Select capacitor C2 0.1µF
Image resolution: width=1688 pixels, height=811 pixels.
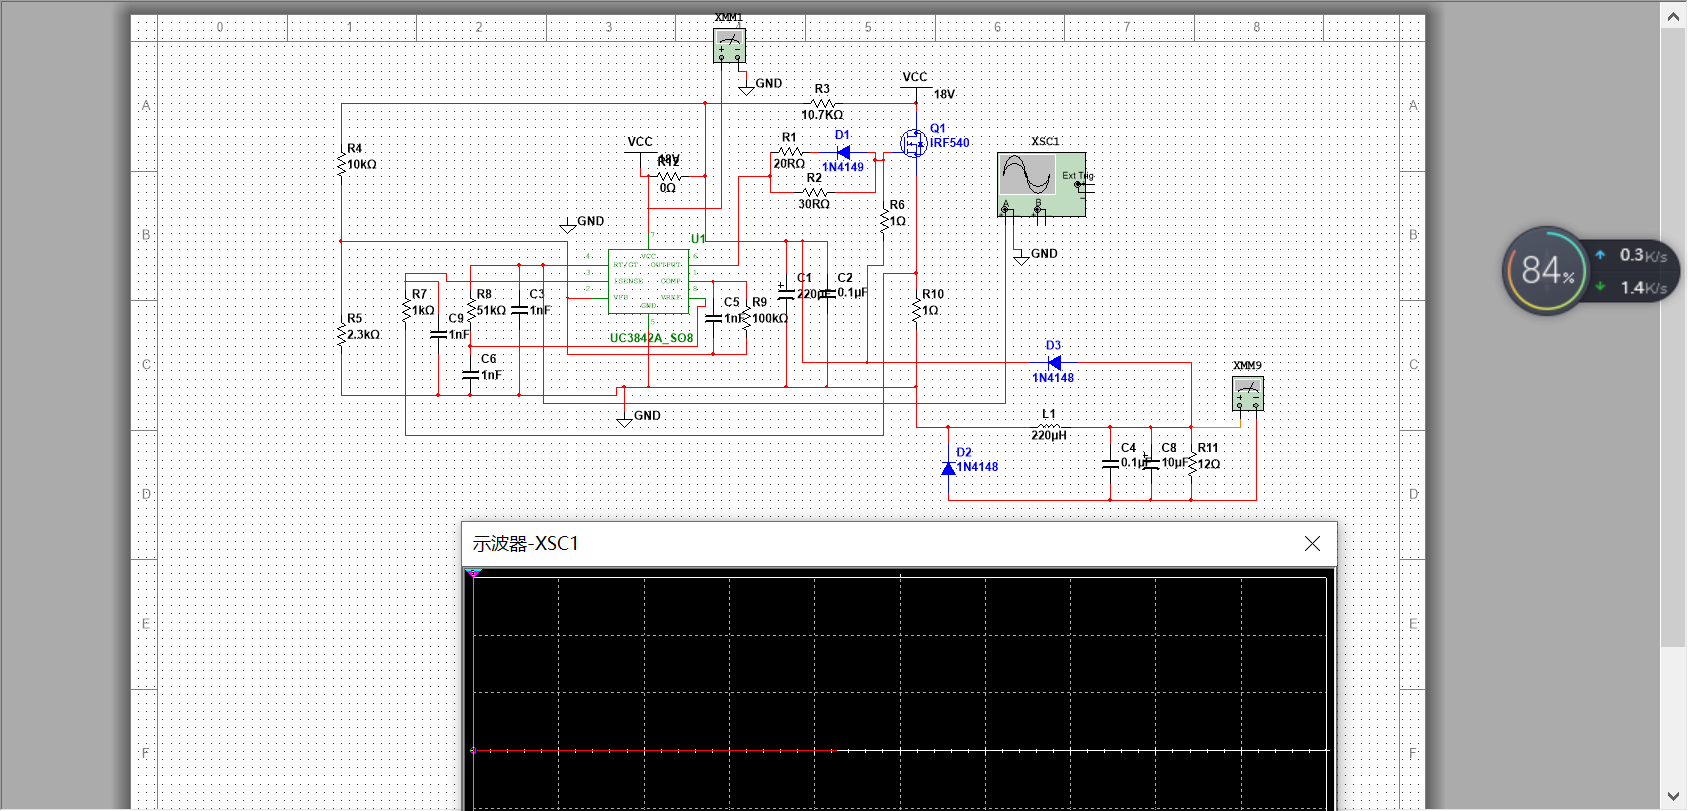click(827, 293)
